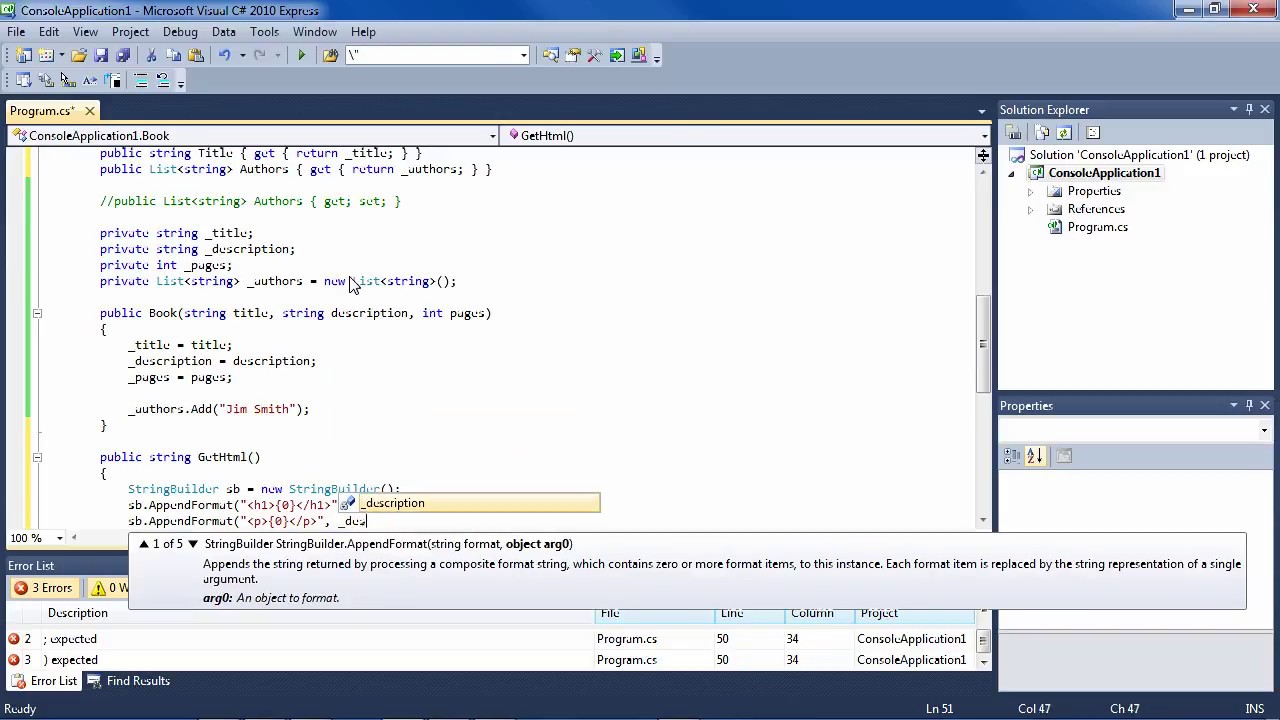Screen dimensions: 1280x720
Task: Select Program.cs in Solution Explorer
Action: coord(1097,227)
